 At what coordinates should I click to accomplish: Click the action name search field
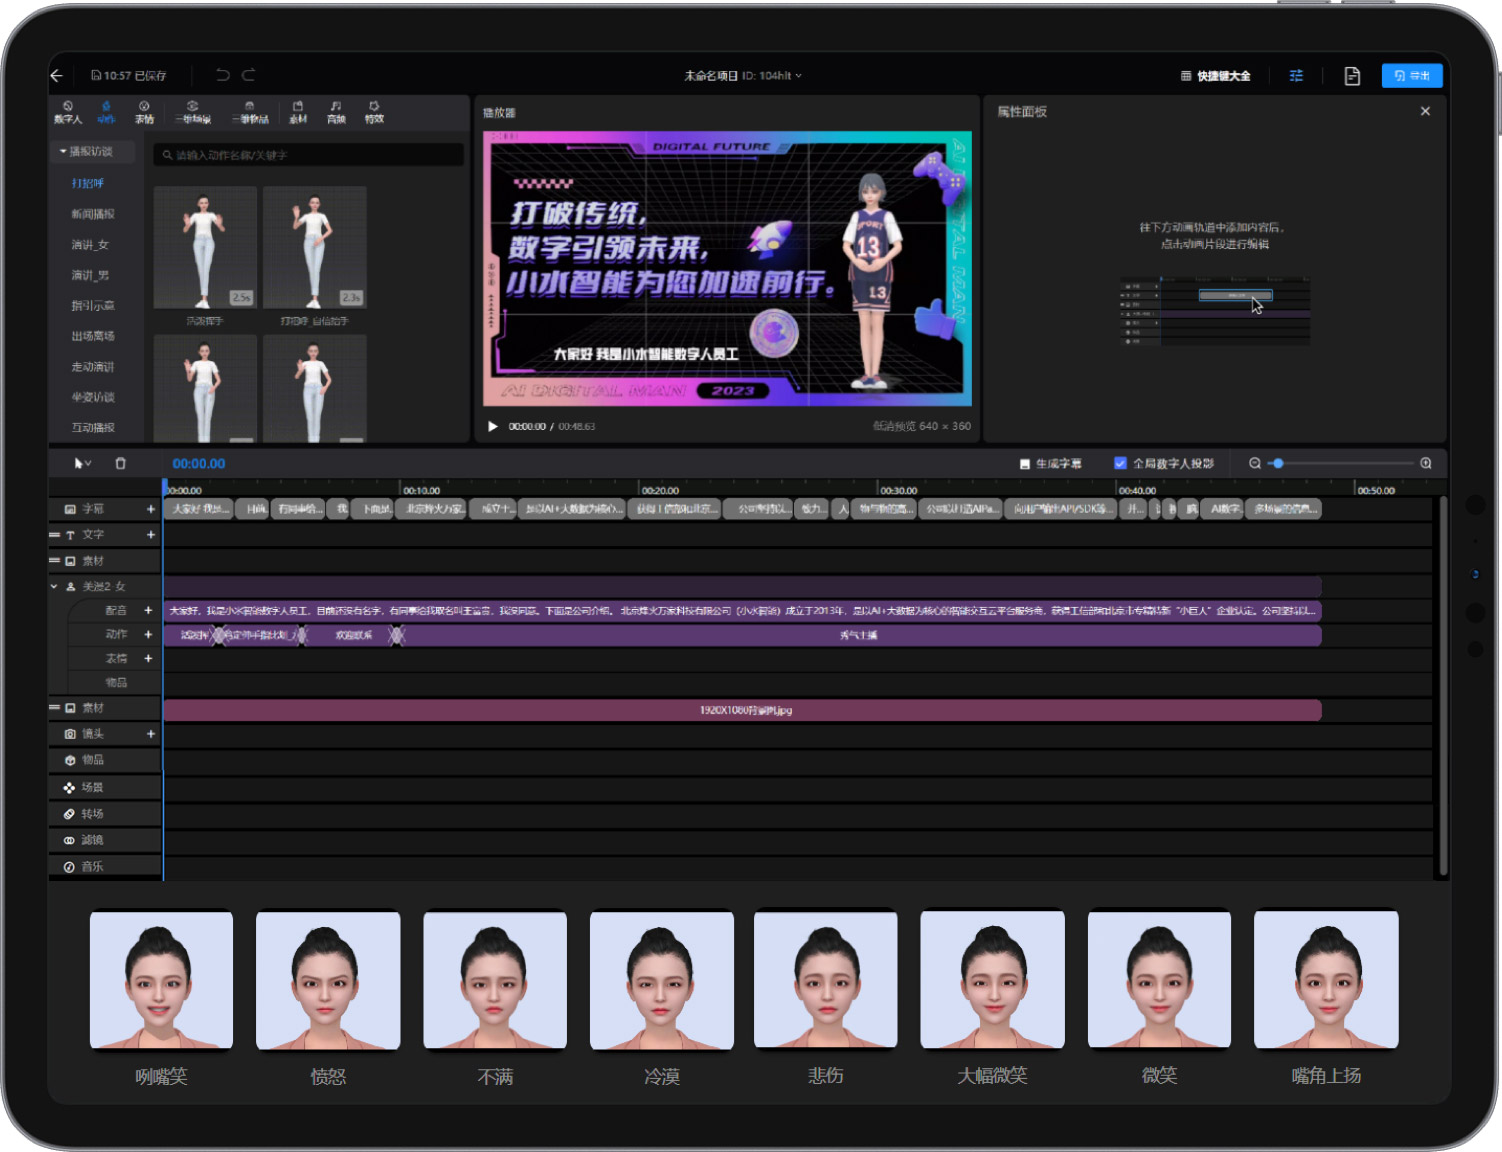pos(308,155)
